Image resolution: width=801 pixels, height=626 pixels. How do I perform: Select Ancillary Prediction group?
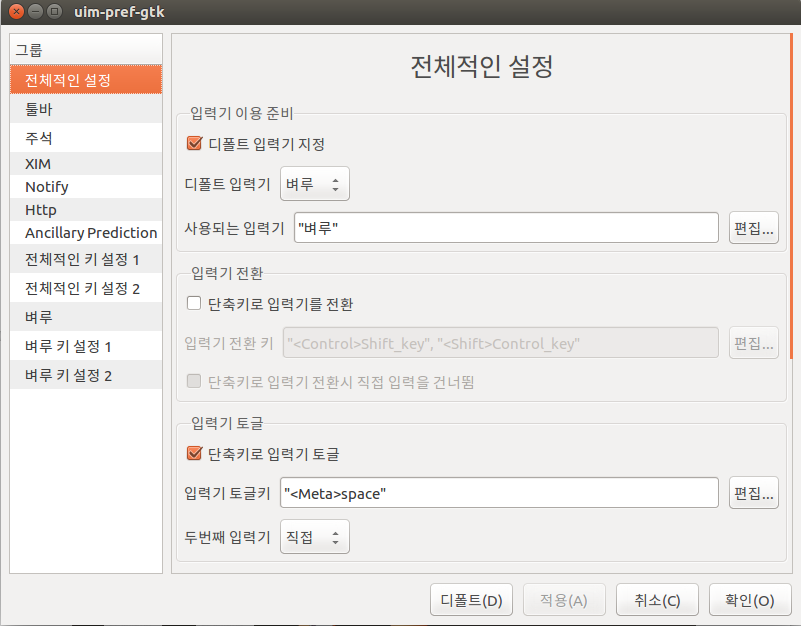86,233
